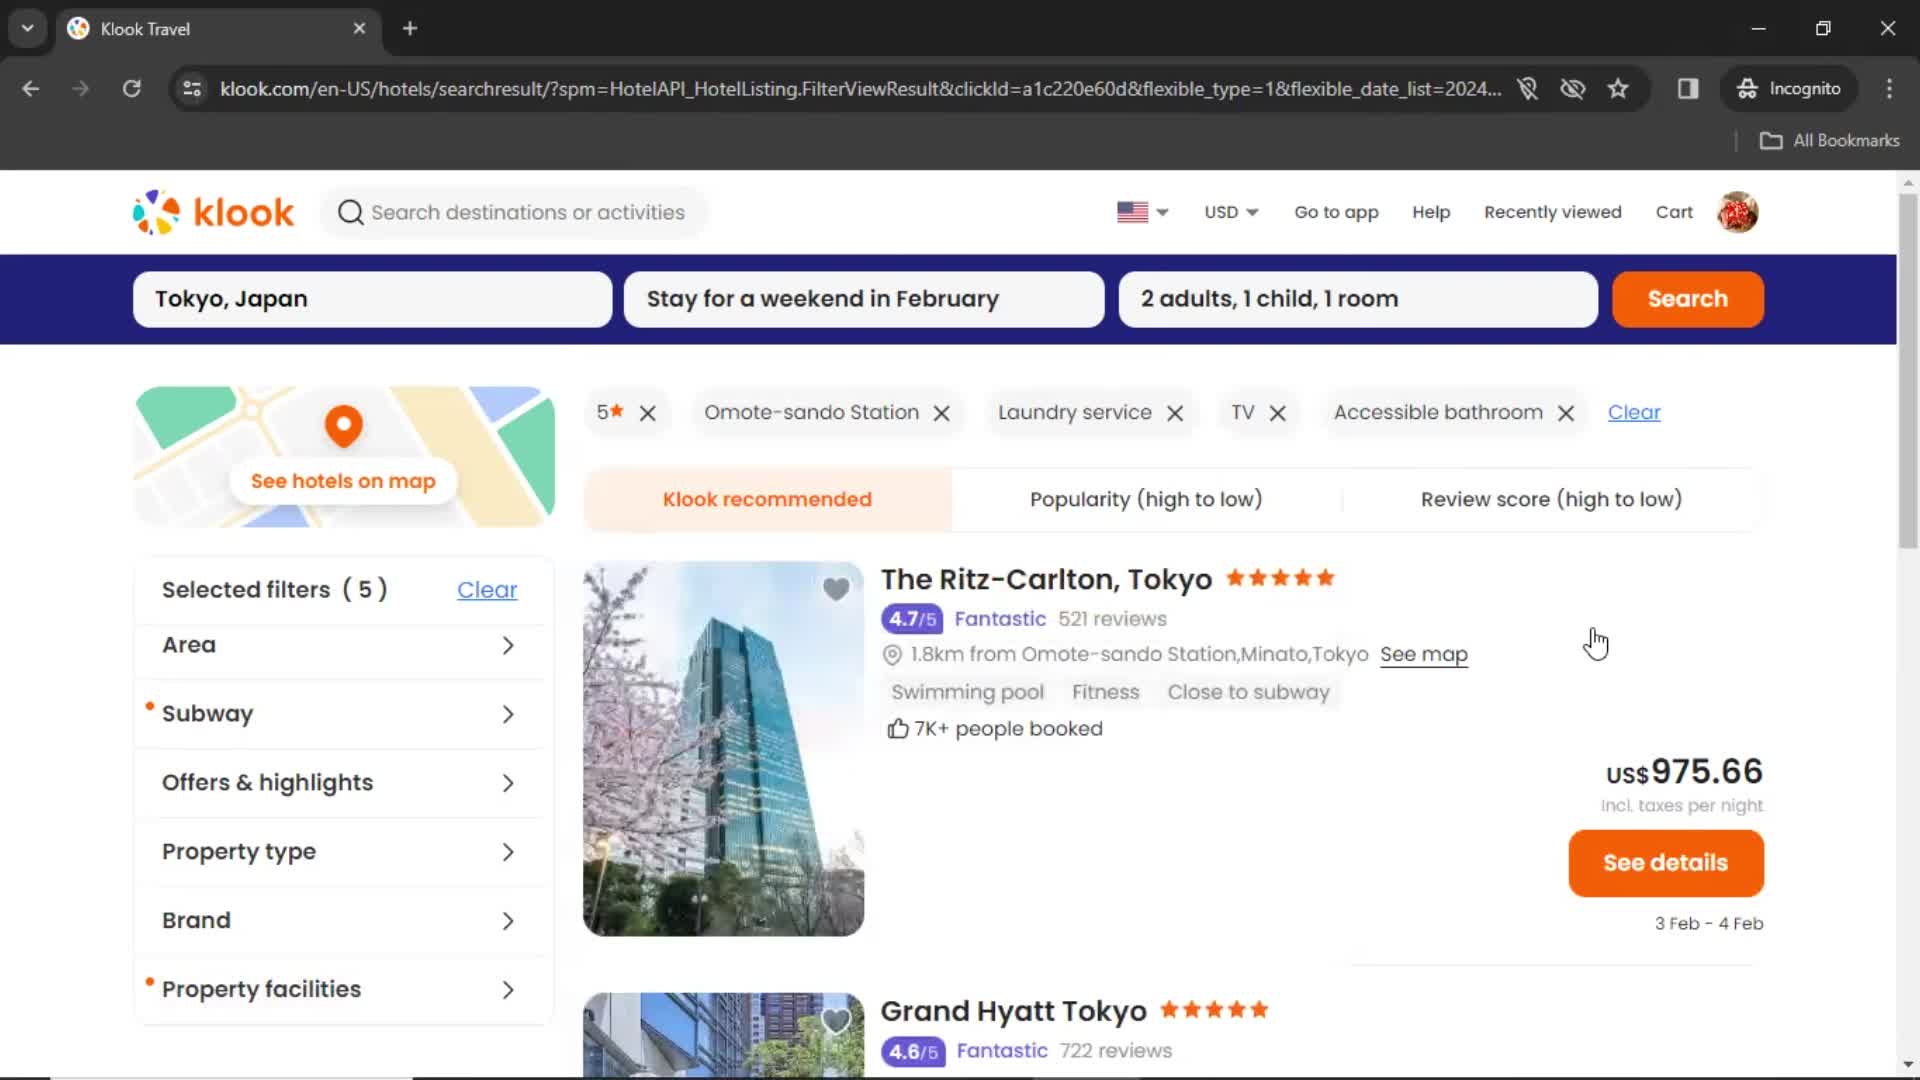Go back to previous page
1920x1080 pixels.
(31, 89)
